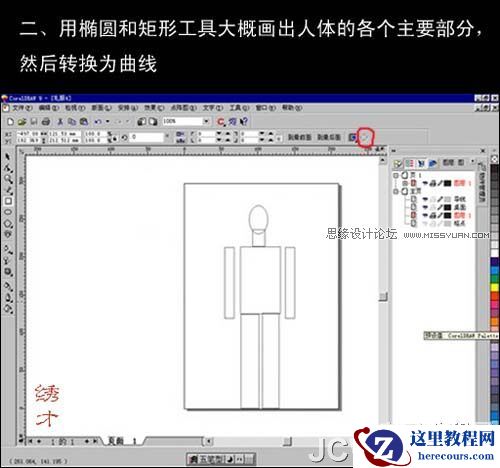Expand 图层 1 node under 页 1
This screenshot has width=500, height=468.
(x=405, y=183)
